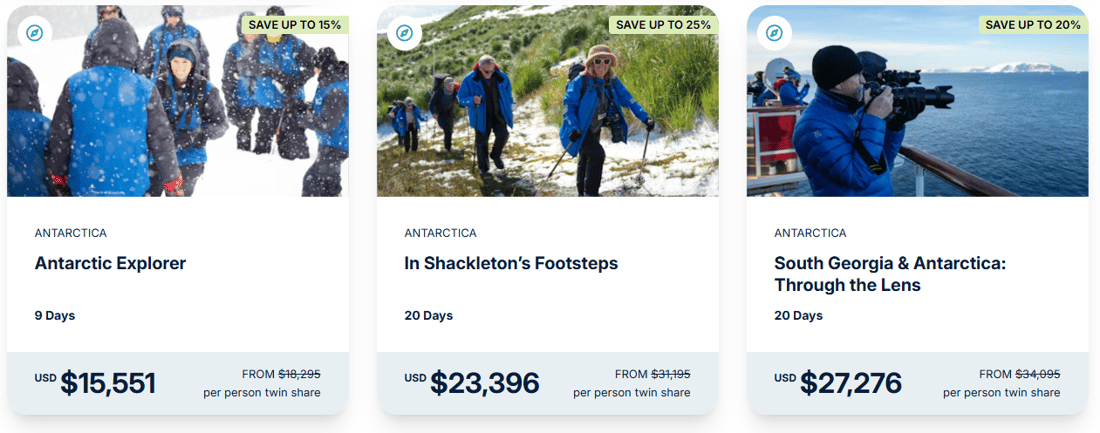Click the crossed-out $34,095 original price
Screen dimensions: 1100x433
[x=1038, y=374]
